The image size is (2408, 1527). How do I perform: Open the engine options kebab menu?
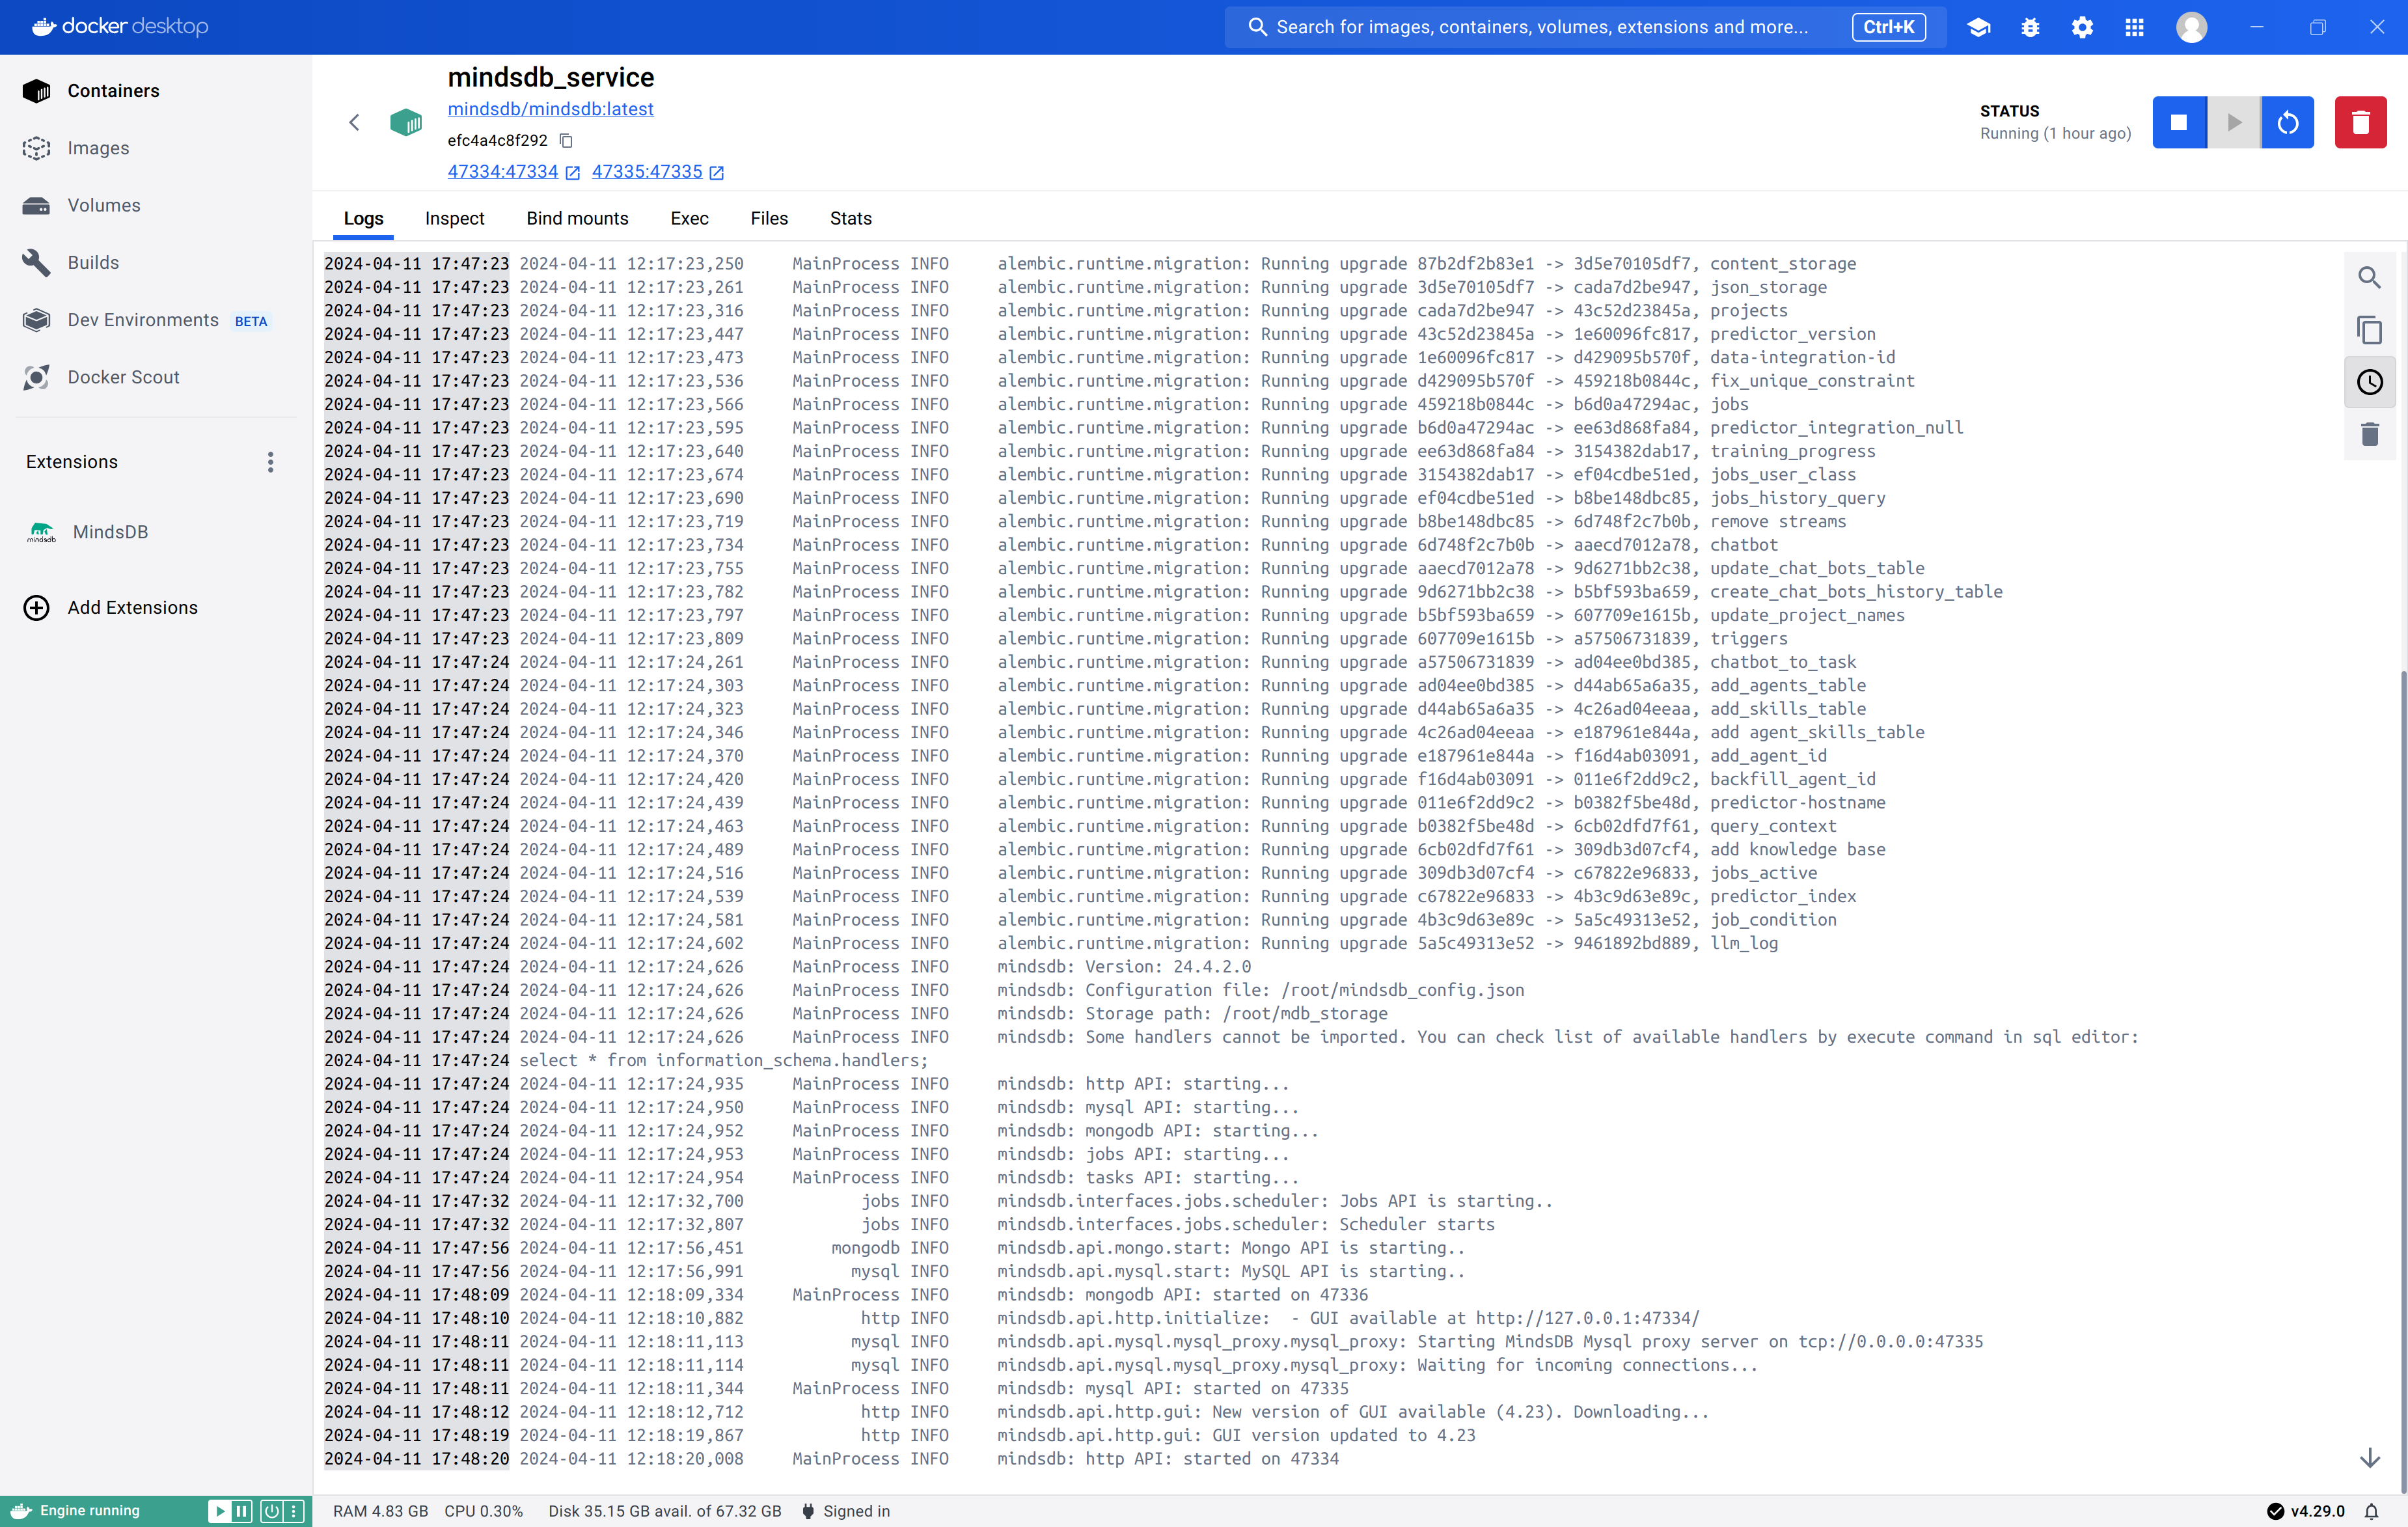[294, 1511]
